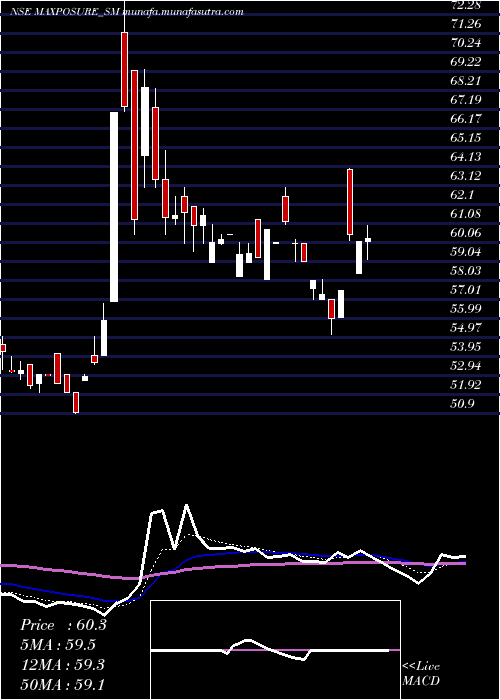Click the 5MA : 59.5 readout

(58, 645)
